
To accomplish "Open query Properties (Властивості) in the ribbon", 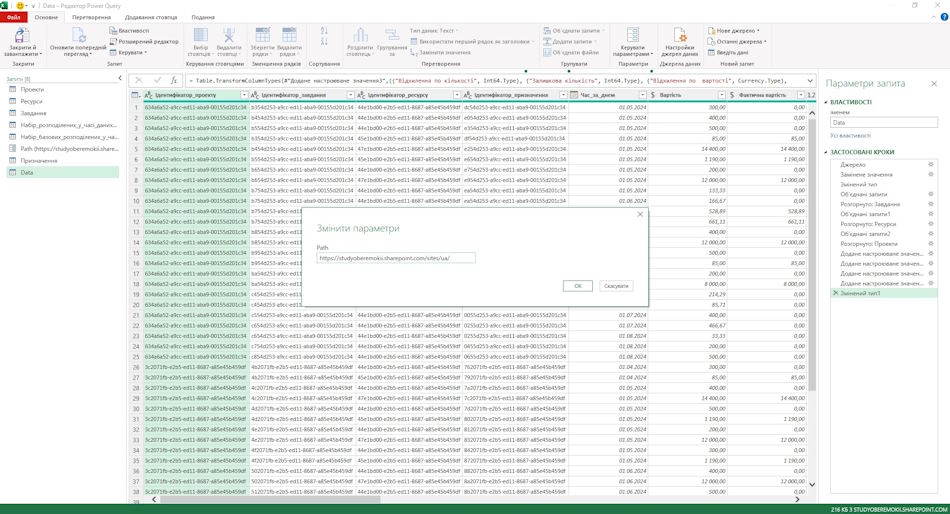I will tap(129, 30).
